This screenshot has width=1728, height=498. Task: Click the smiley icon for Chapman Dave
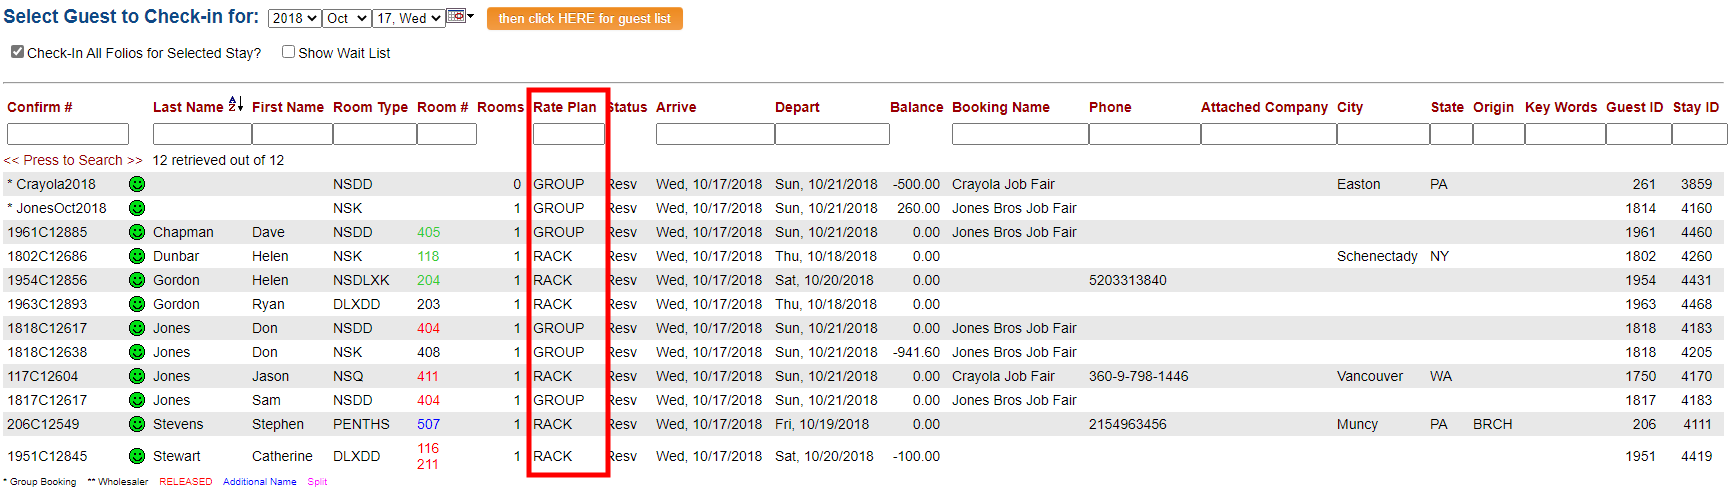point(137,232)
